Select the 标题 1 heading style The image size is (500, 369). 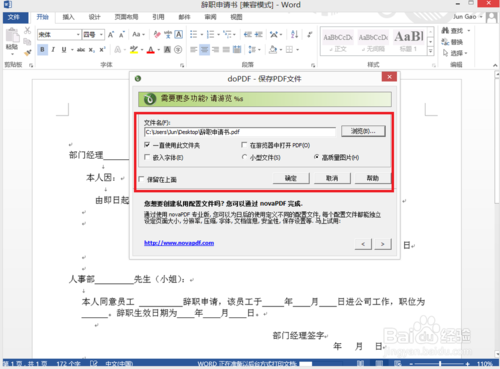pos(409,41)
